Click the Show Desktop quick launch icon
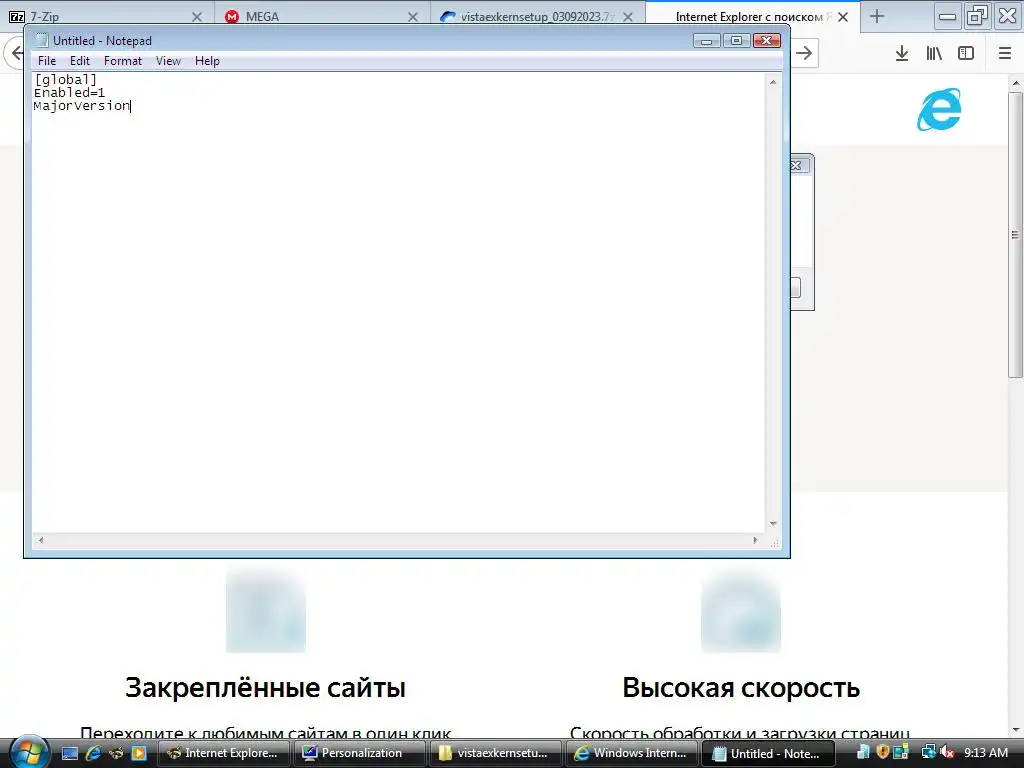Image resolution: width=1024 pixels, height=768 pixels. click(70, 753)
